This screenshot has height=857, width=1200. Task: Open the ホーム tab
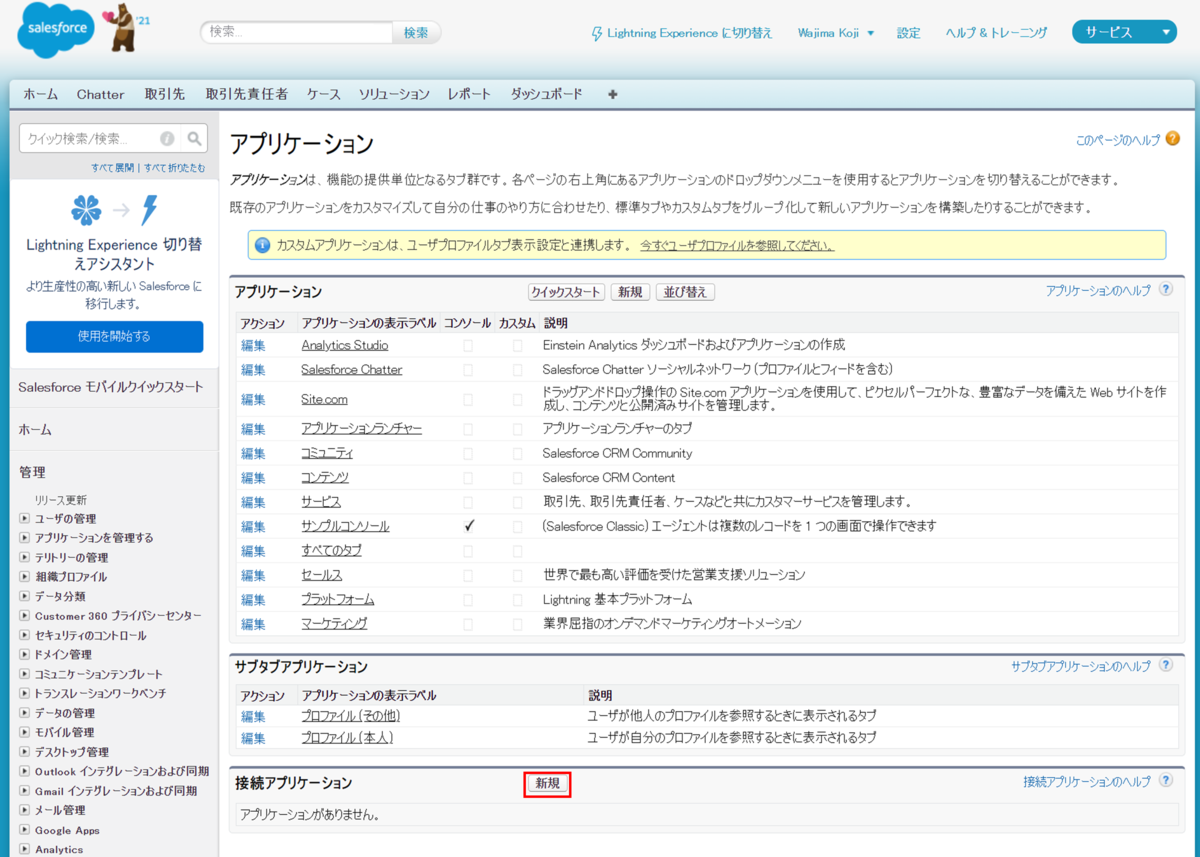(x=41, y=94)
